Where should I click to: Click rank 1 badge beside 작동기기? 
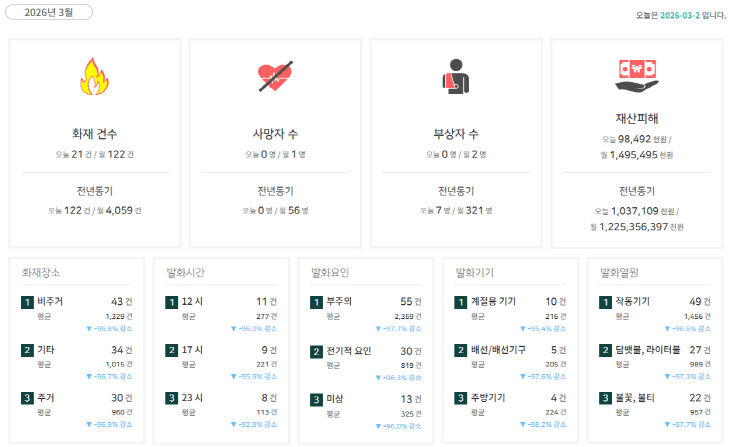[605, 301]
